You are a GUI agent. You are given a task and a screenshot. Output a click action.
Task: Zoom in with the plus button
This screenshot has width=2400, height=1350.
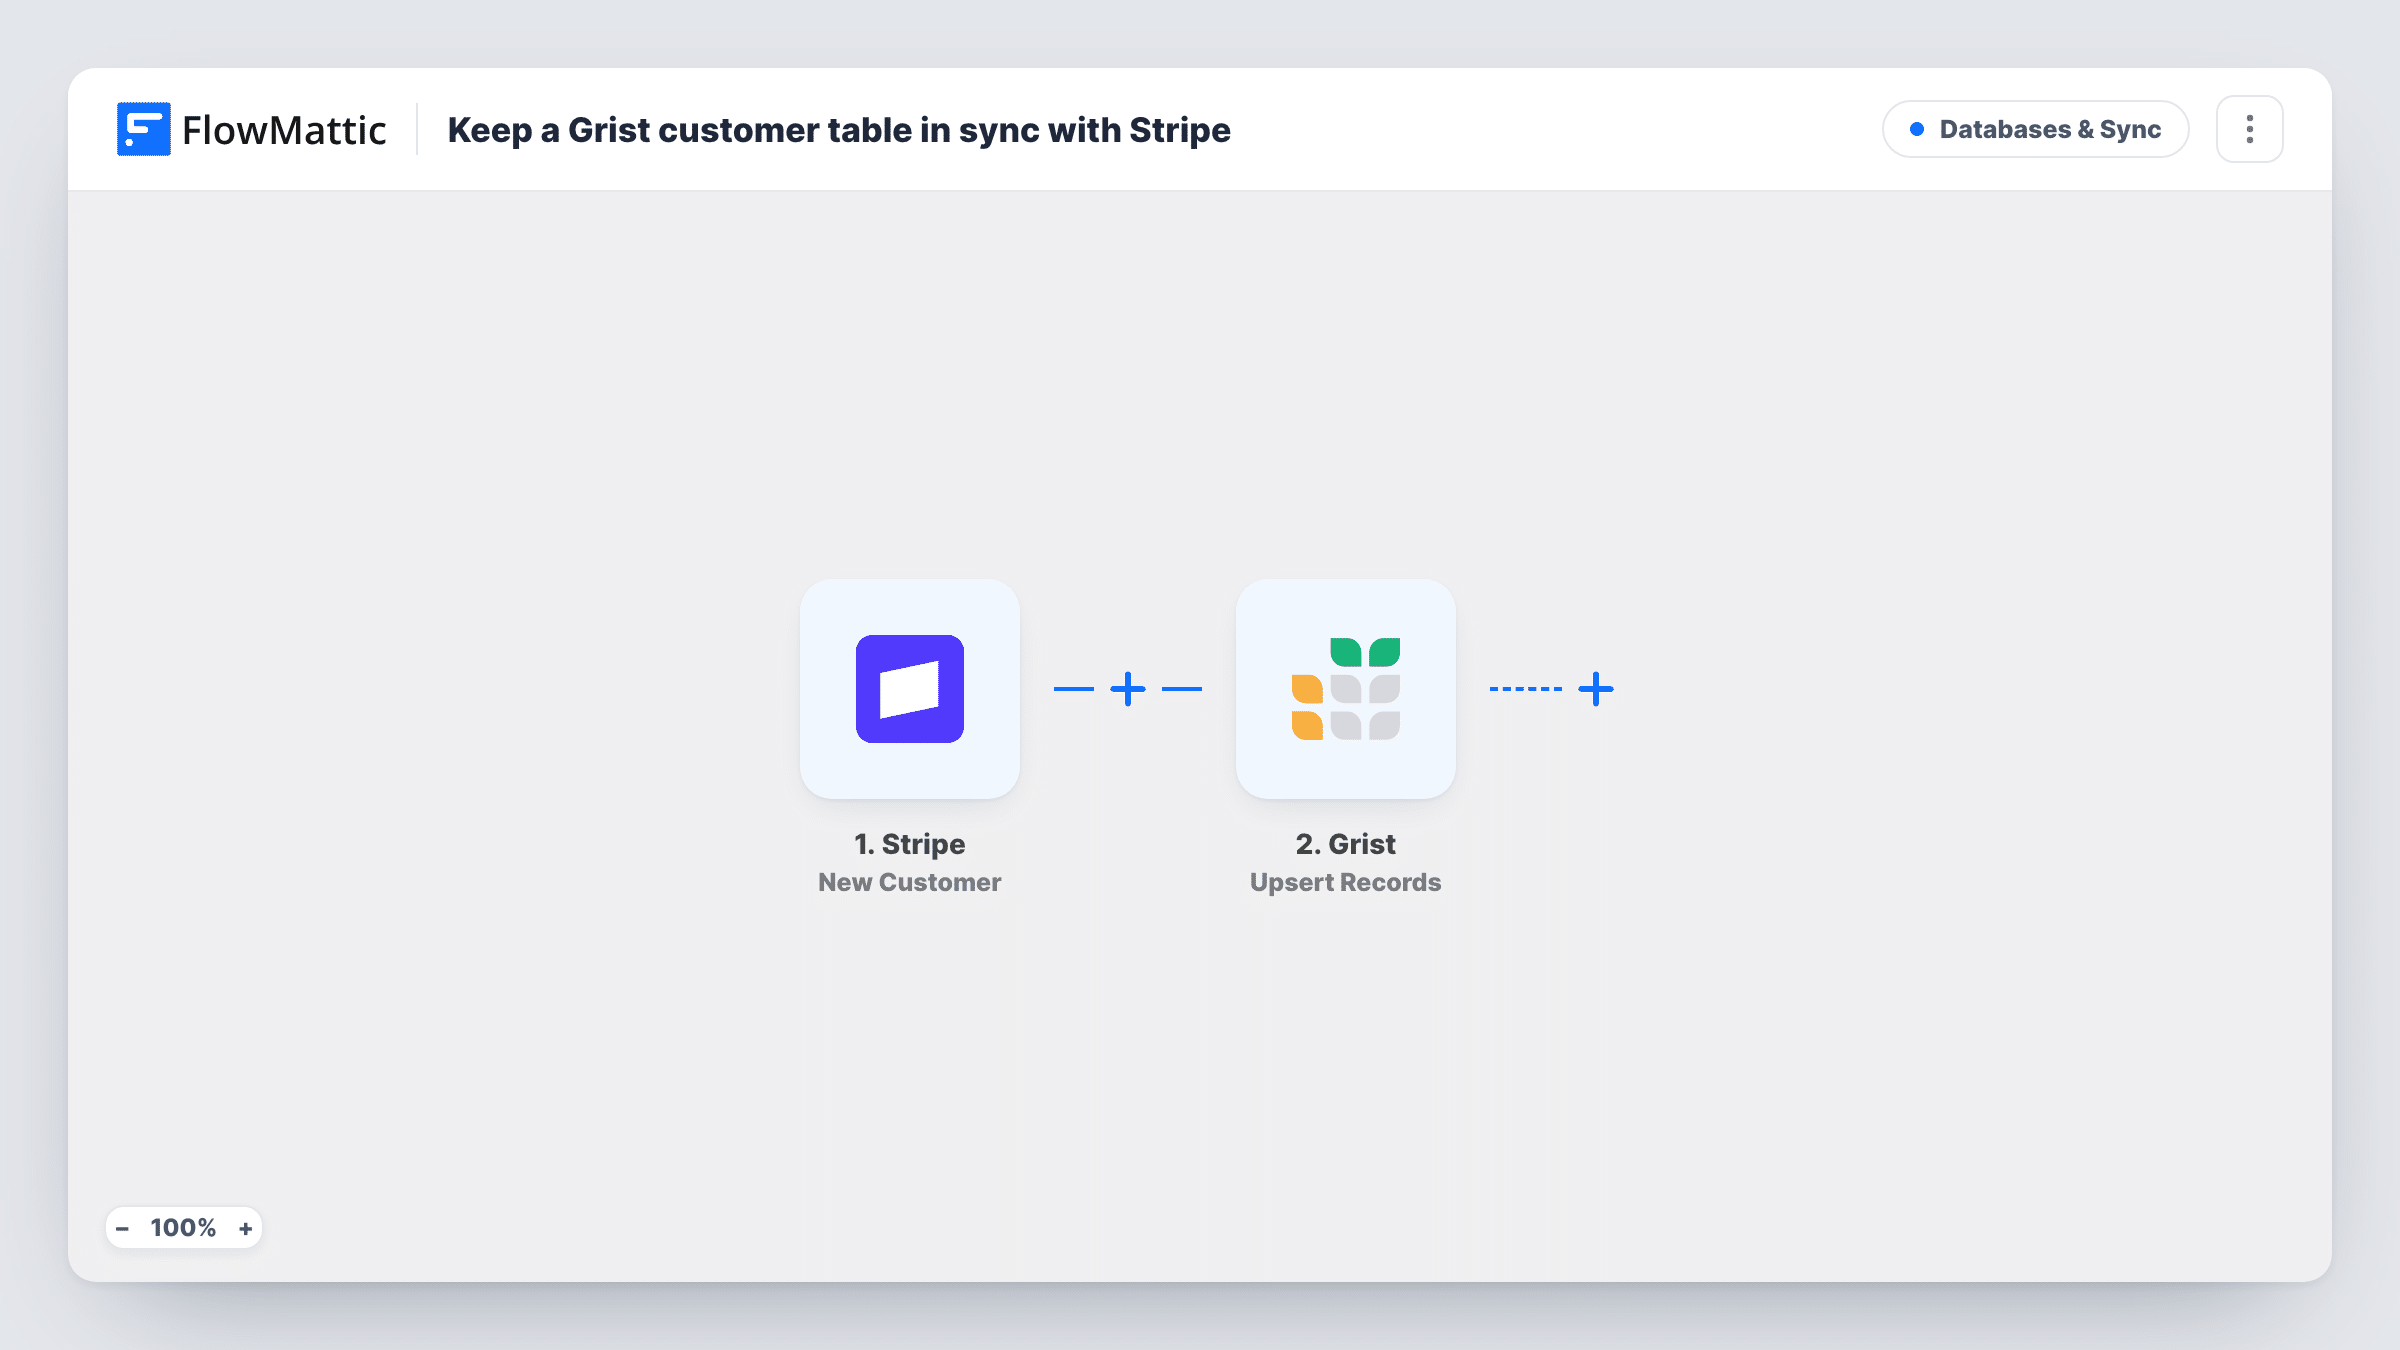click(x=245, y=1228)
